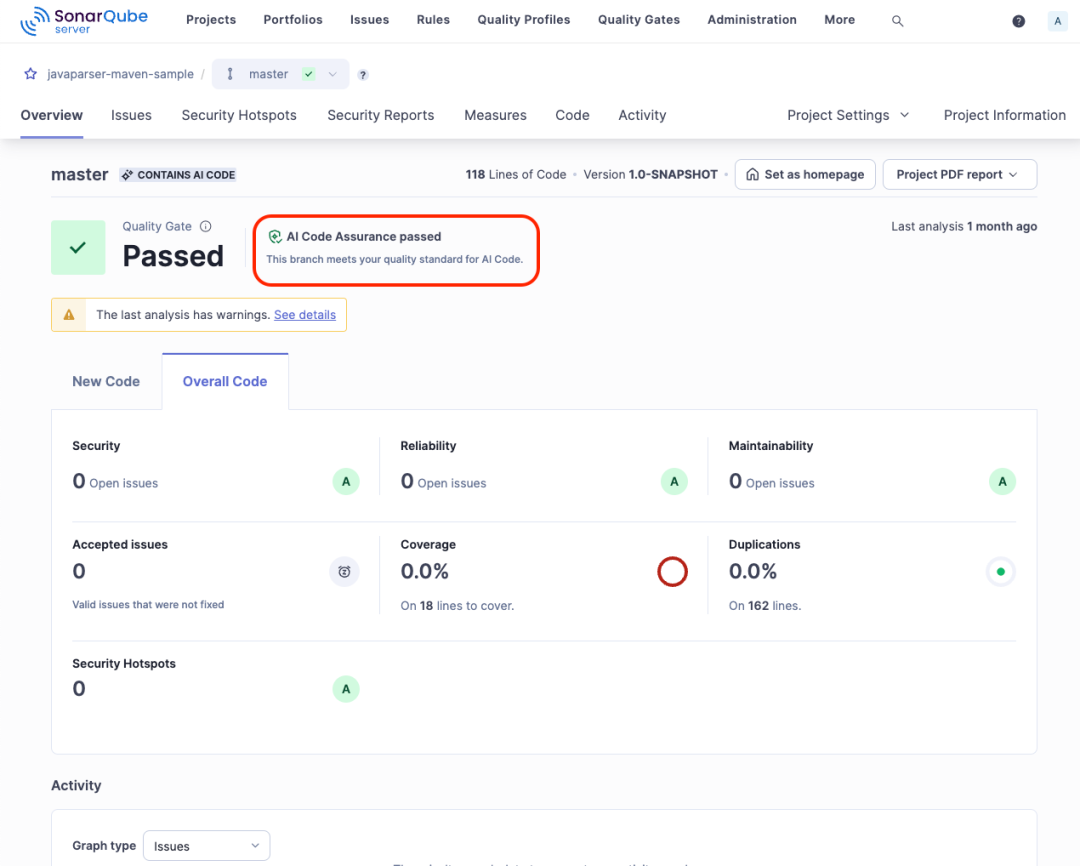
Task: Click the Quality Gate info icon
Action: coord(206,226)
